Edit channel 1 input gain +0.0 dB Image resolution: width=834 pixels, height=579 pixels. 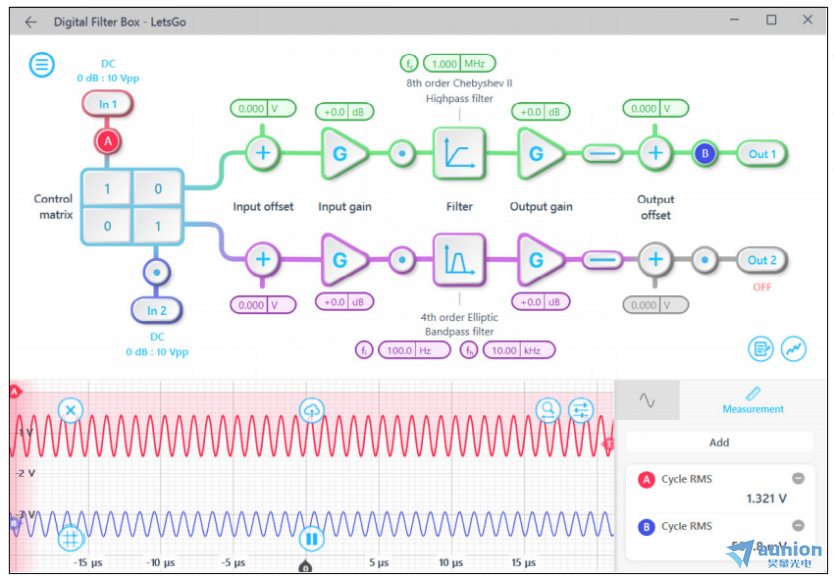click(x=344, y=112)
